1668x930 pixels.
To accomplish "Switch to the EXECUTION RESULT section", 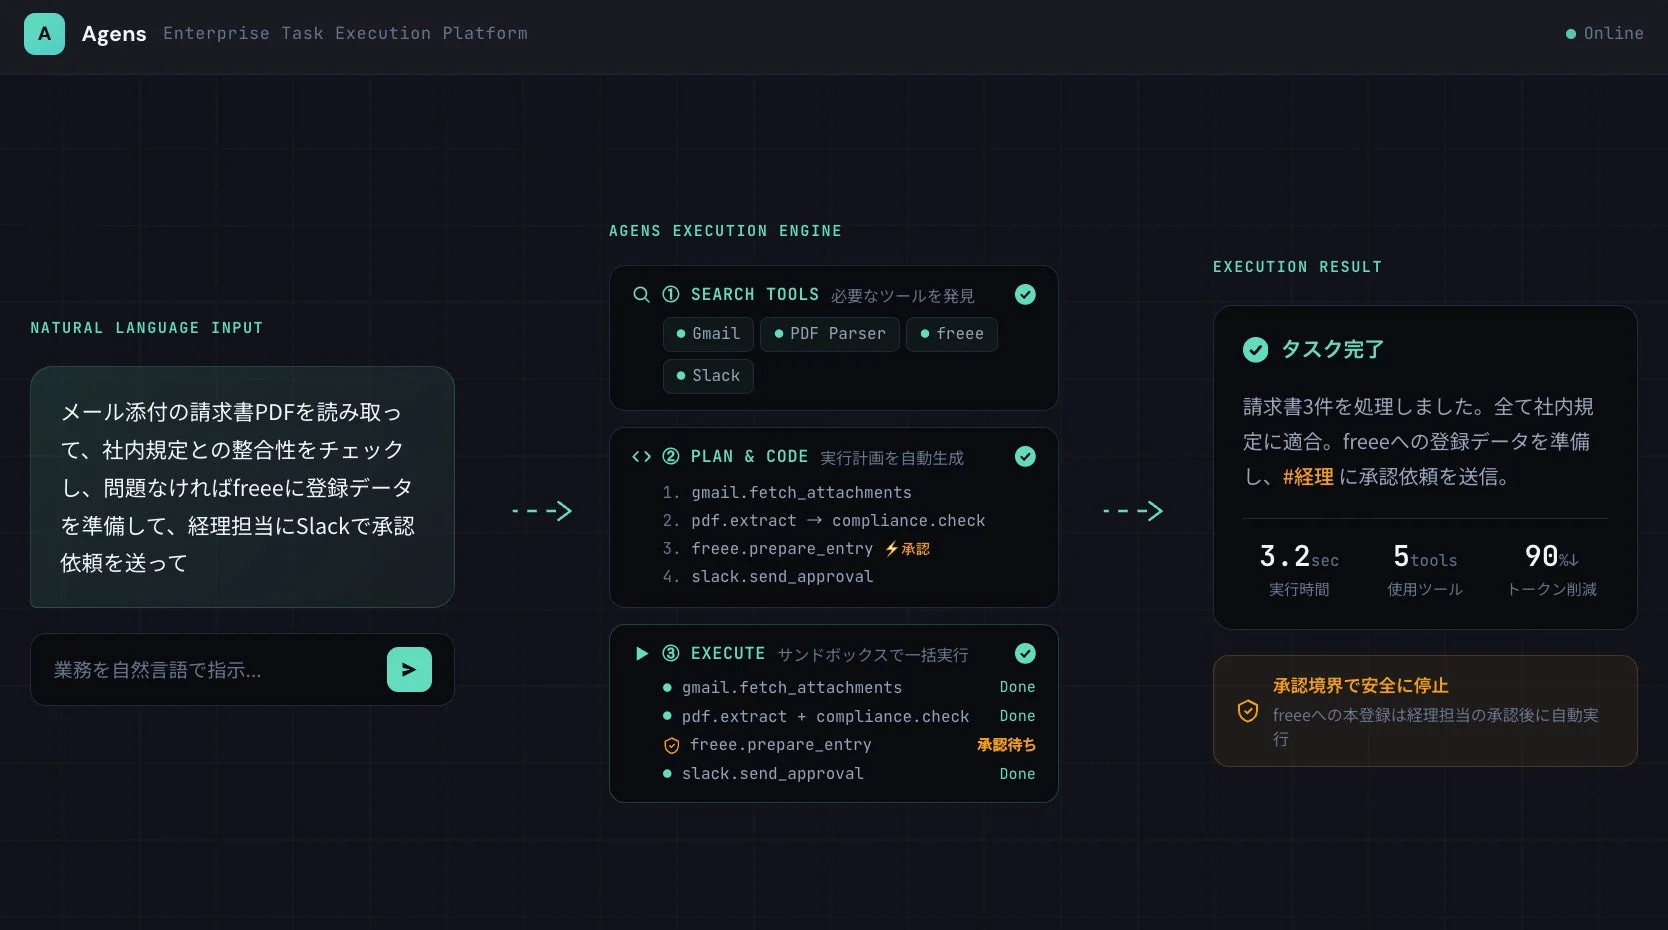I will [x=1297, y=266].
